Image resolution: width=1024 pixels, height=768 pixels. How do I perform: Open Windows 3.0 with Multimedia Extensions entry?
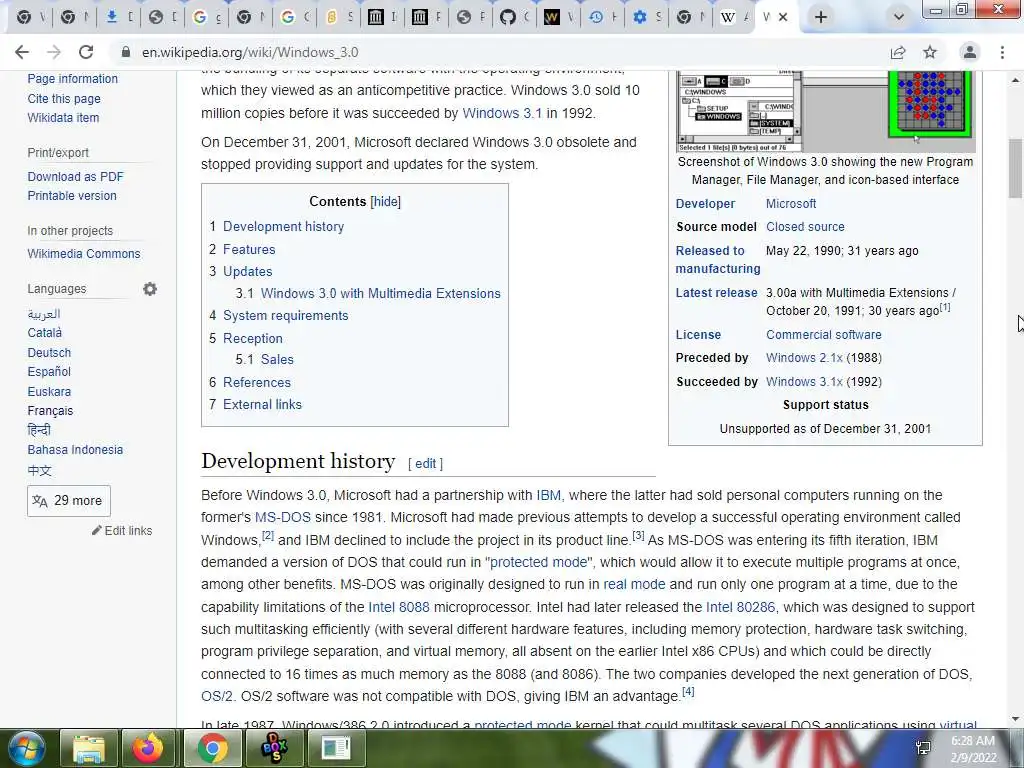point(380,294)
